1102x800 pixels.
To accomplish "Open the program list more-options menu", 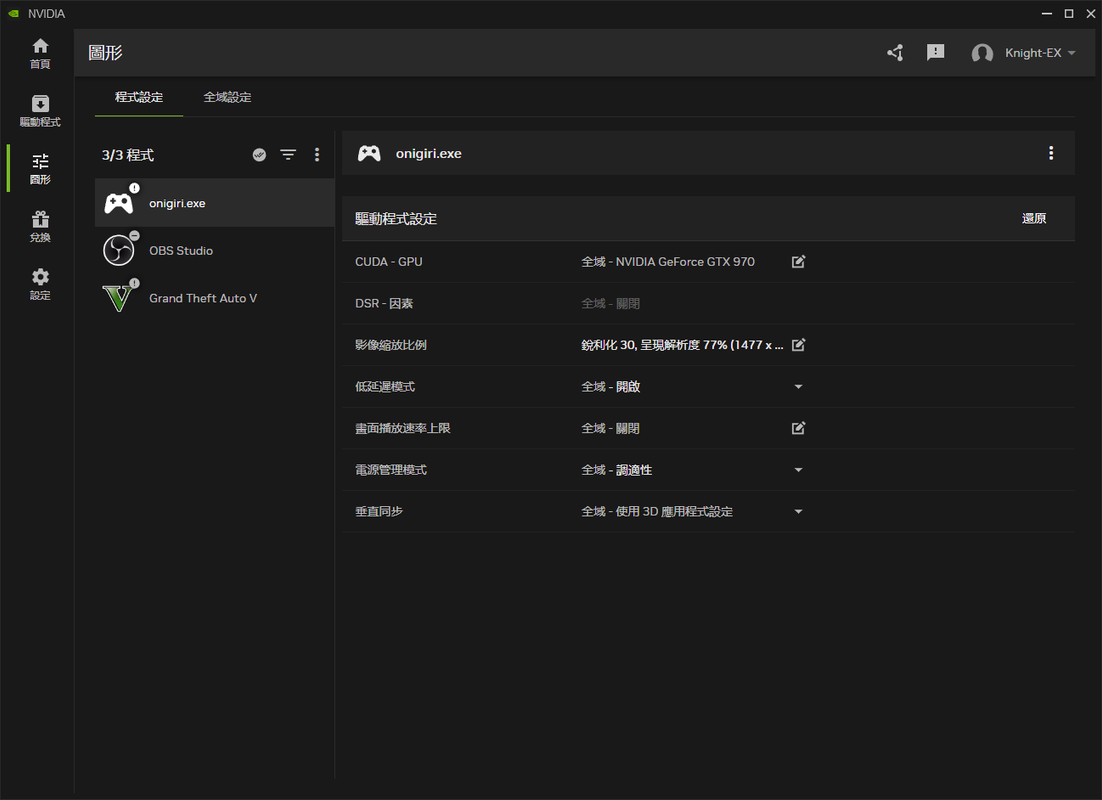I will tap(317, 155).
